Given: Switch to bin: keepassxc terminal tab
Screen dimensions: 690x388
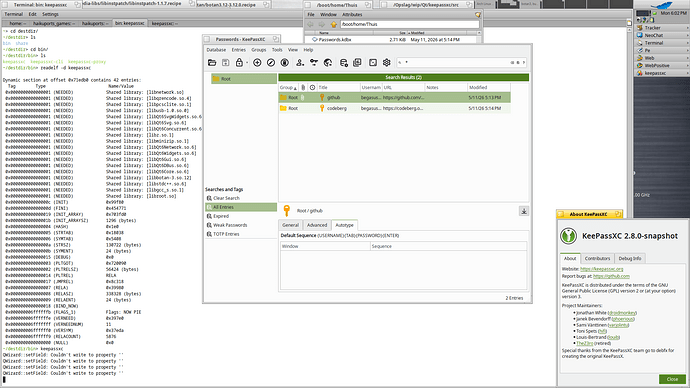Looking at the screenshot, I should [130, 23].
